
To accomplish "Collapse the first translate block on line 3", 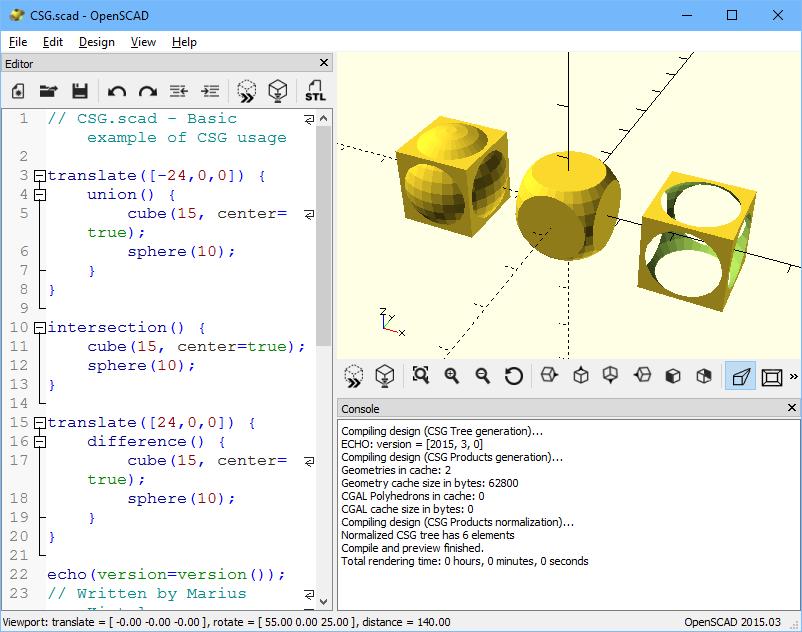I will pos(40,176).
